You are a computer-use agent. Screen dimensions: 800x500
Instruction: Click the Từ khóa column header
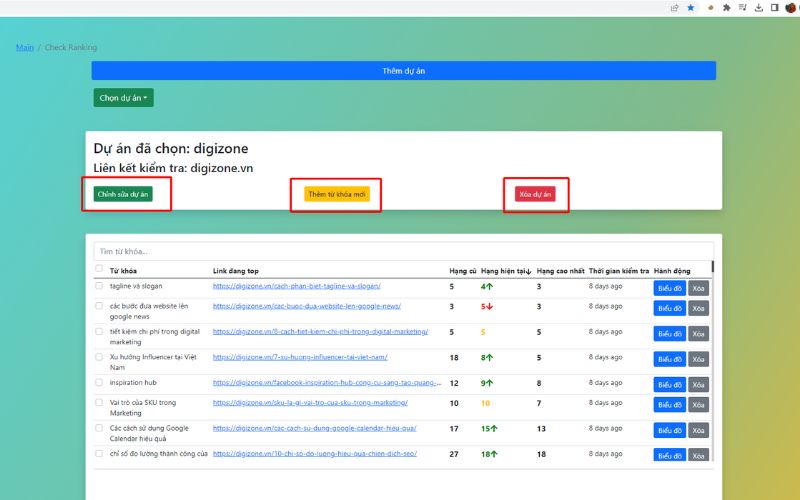(x=123, y=271)
